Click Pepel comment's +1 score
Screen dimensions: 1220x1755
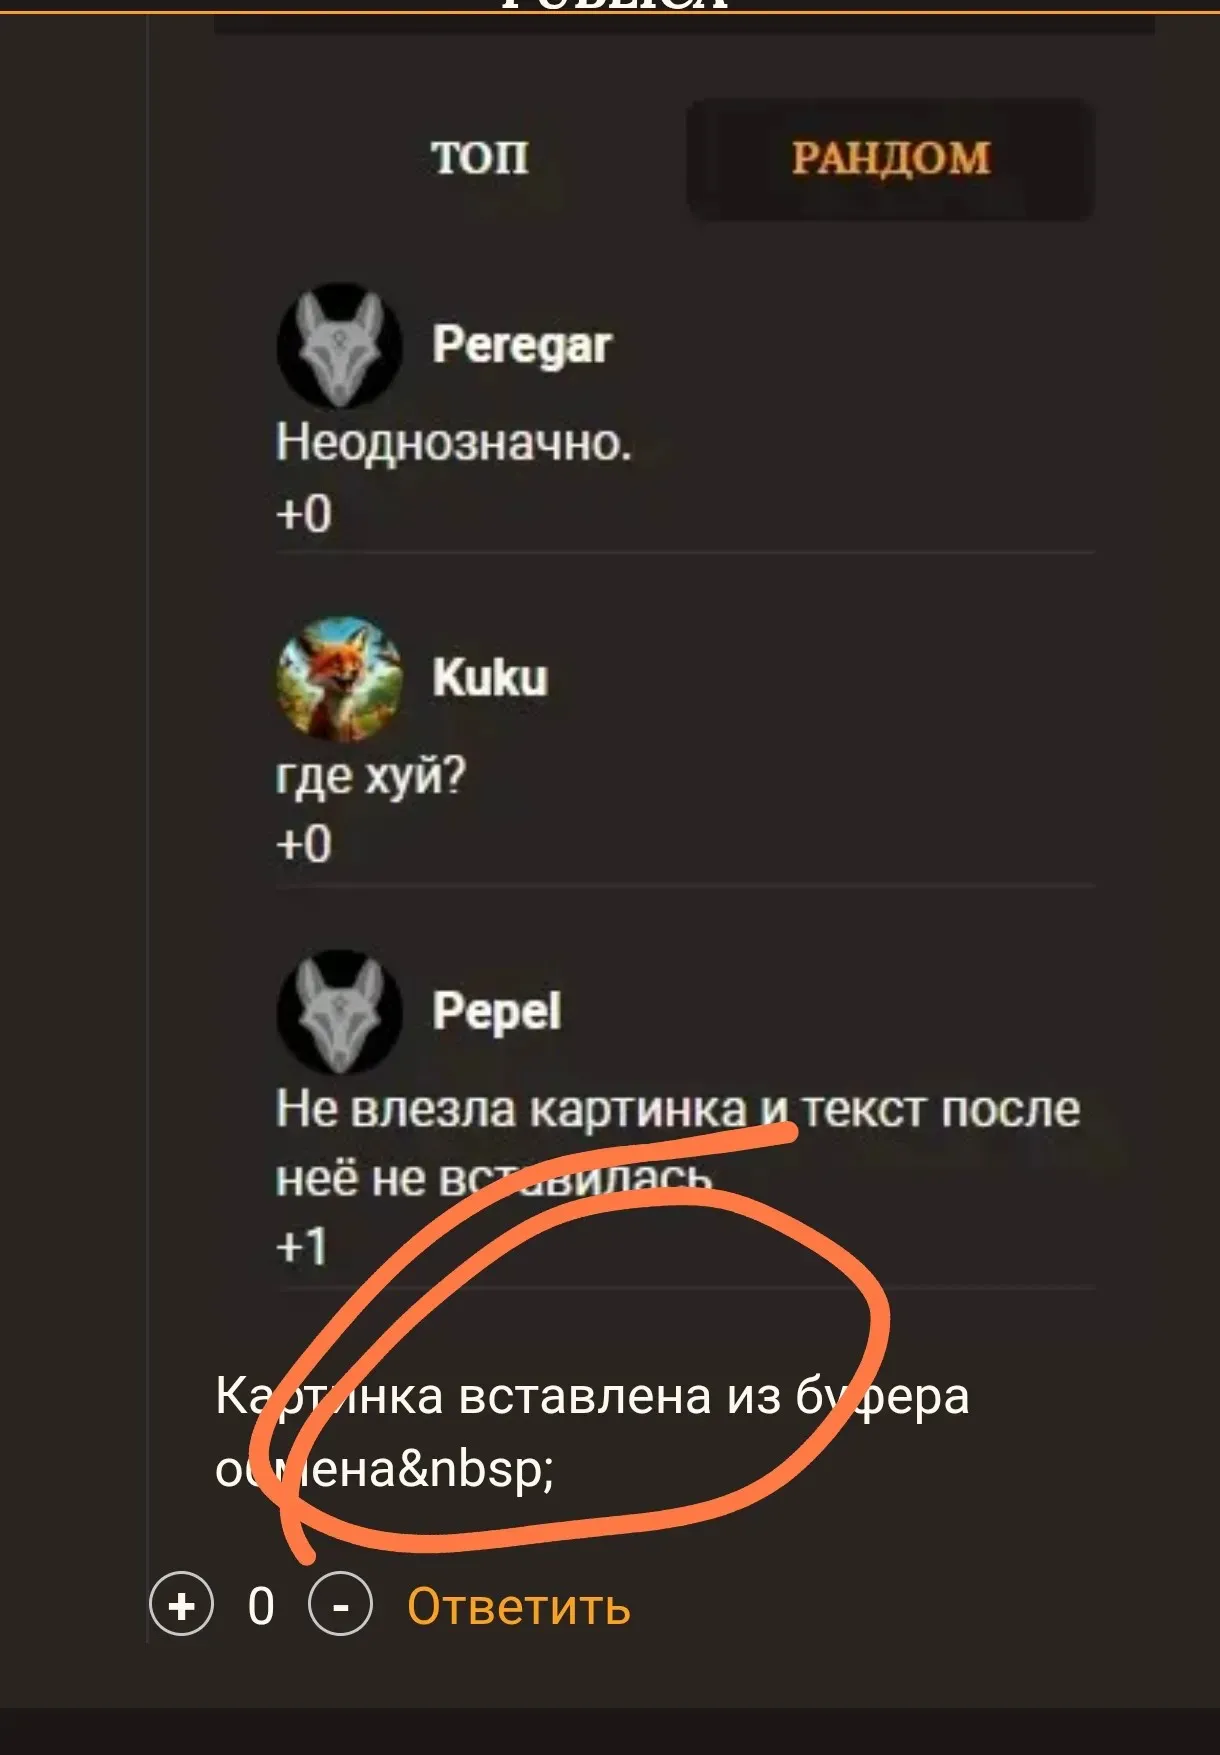[301, 1247]
